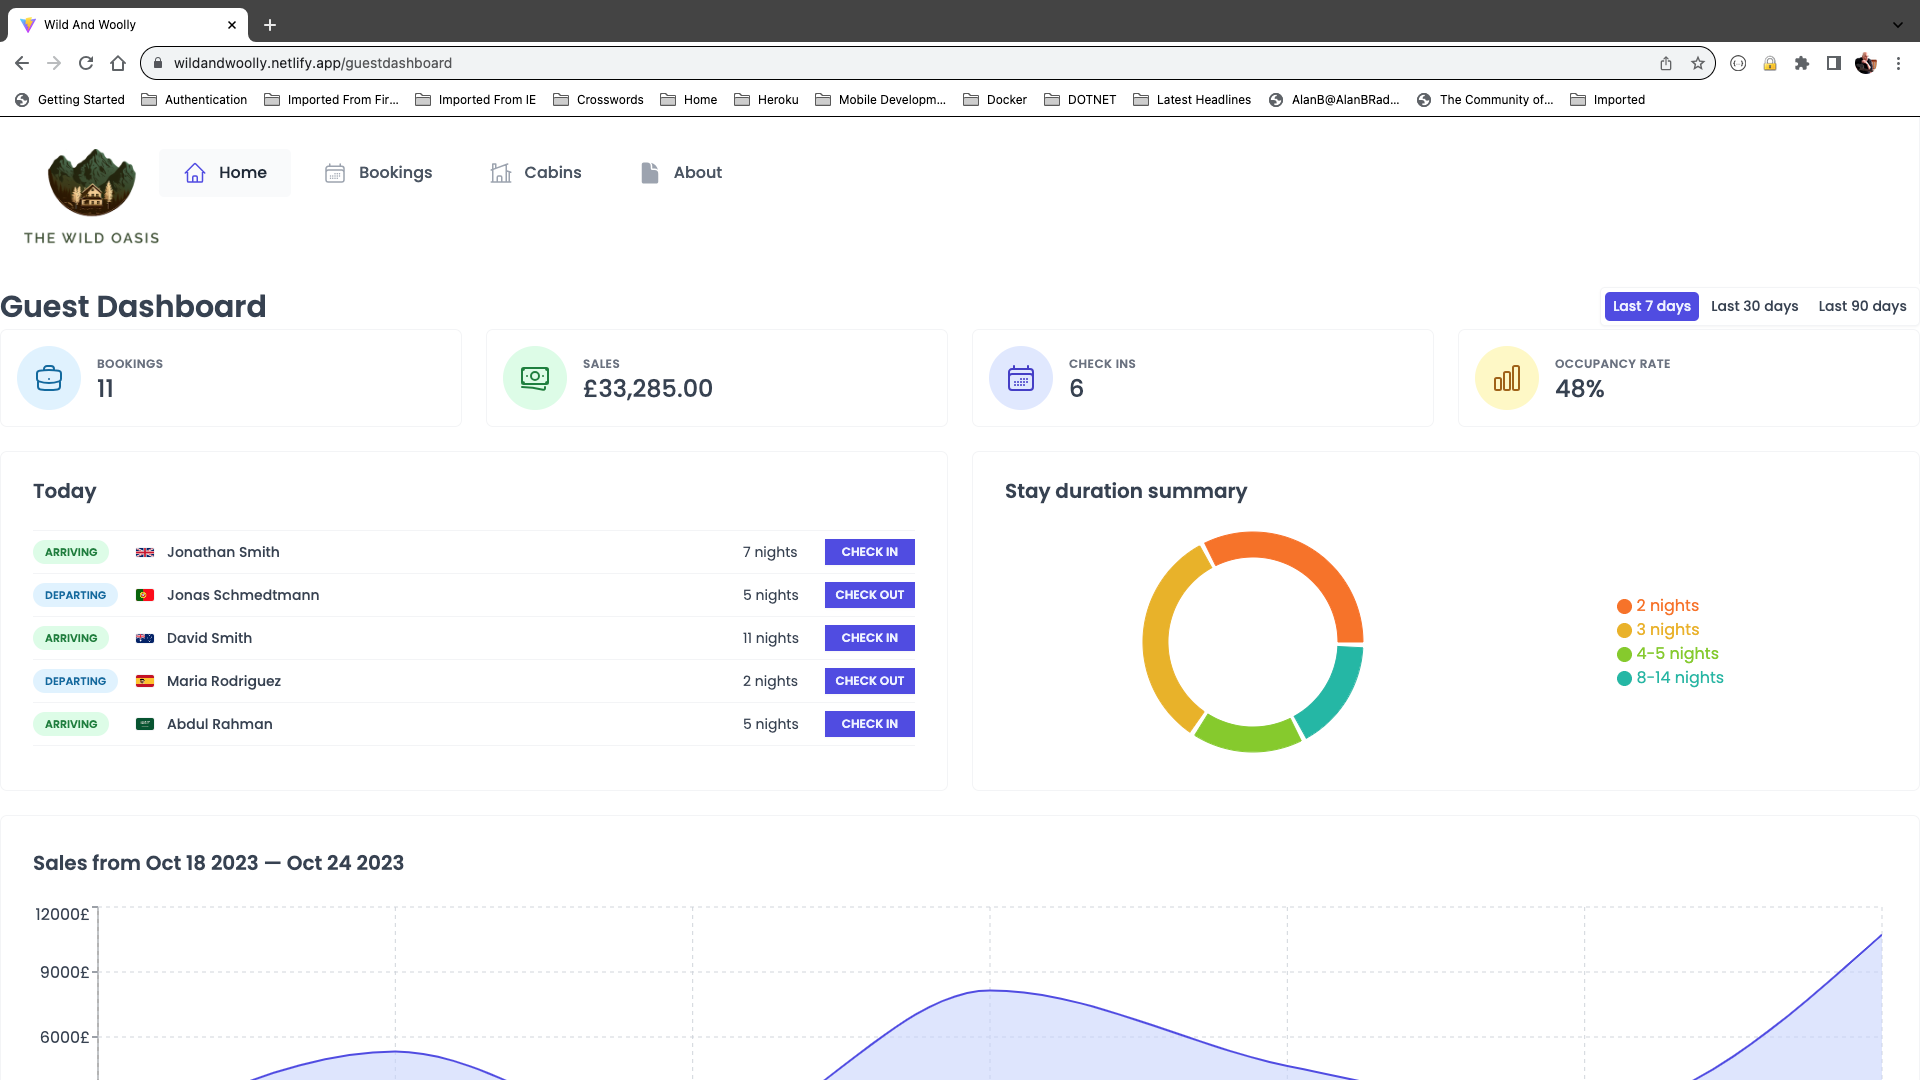
Task: Click the orange 2 nights legend dot
Action: coord(1624,606)
